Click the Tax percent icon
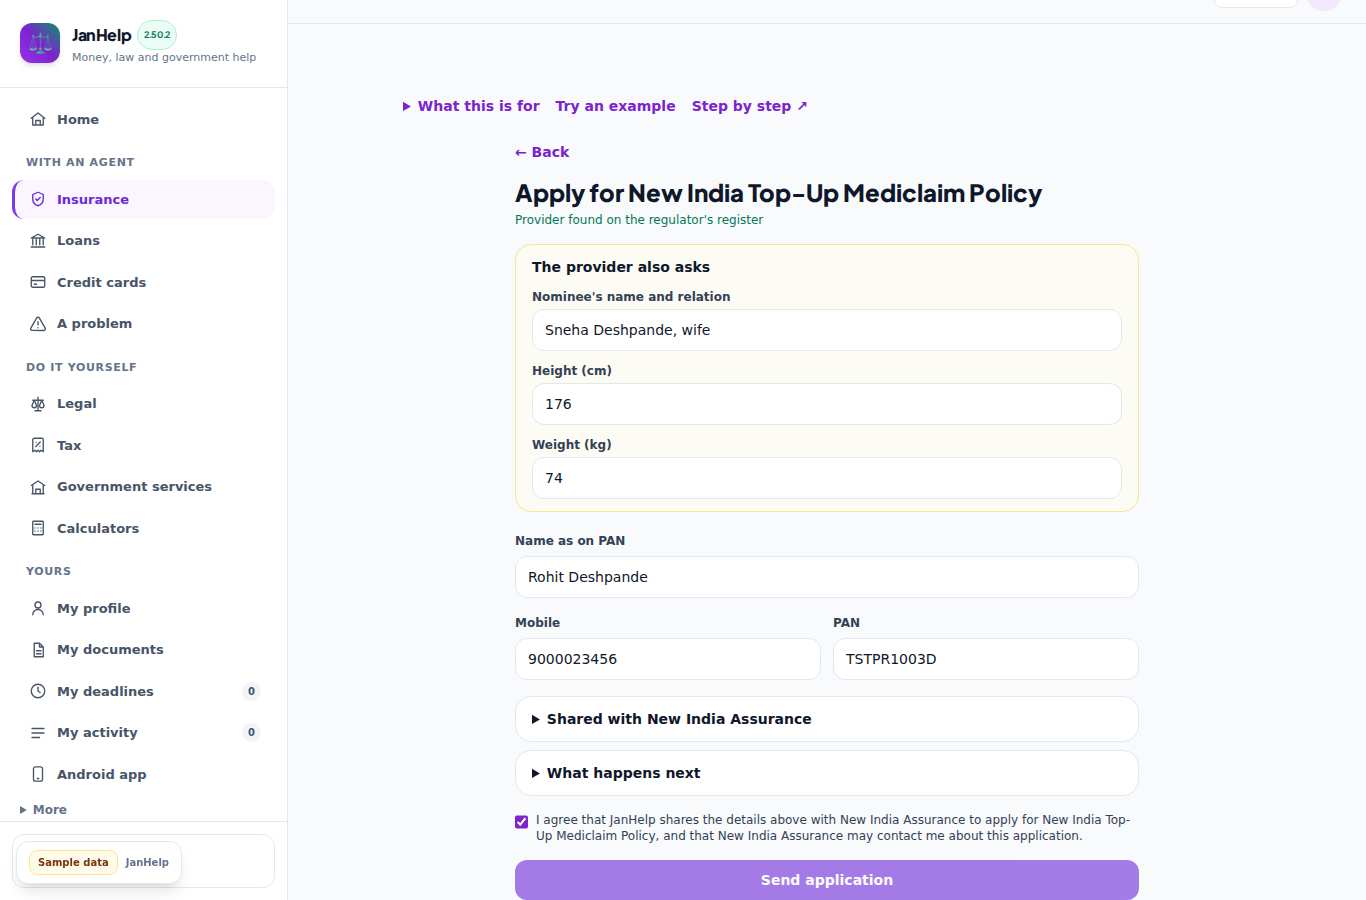This screenshot has height=900, width=1366. click(x=38, y=445)
